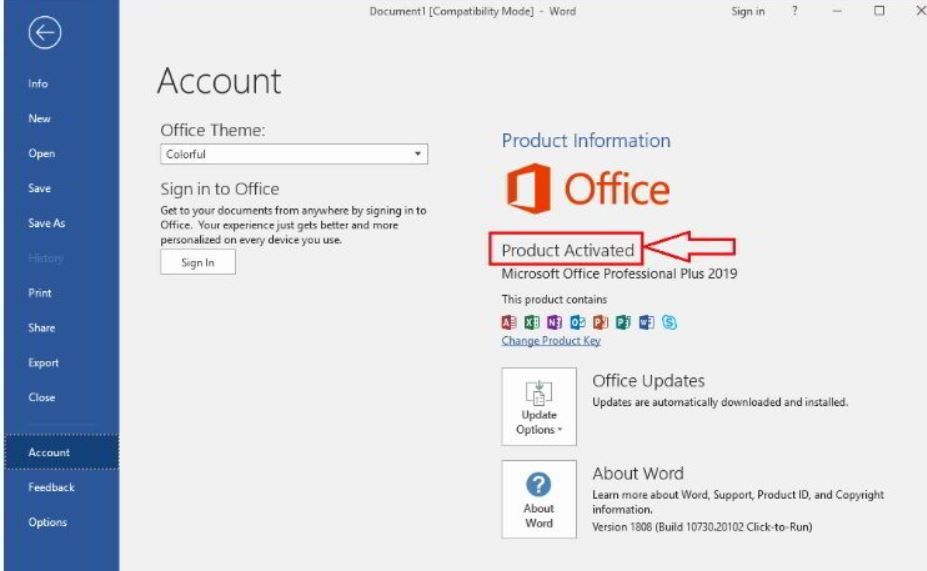Screen dimensions: 927x571
Task: Click the OneNote app icon
Action: 555,322
